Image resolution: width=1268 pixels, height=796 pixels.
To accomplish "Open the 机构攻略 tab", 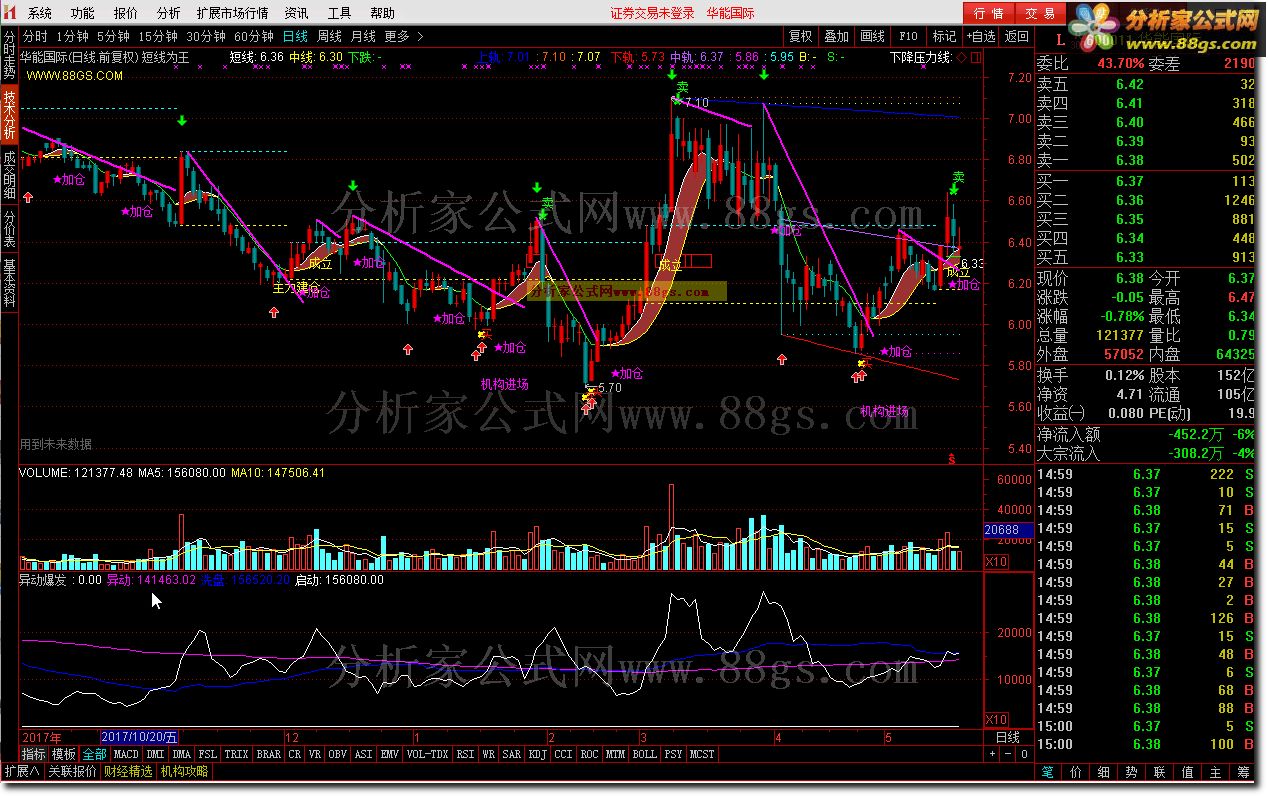I will point(184,771).
